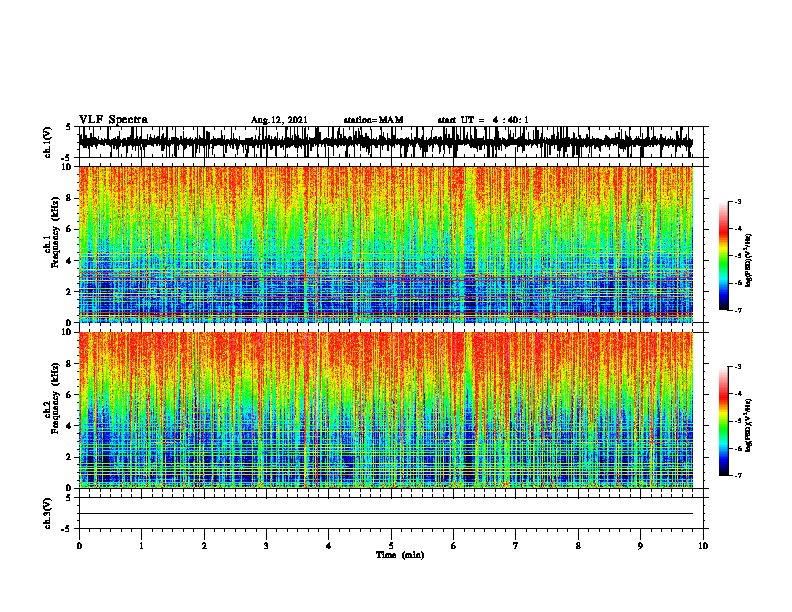792x612 pixels.
Task: Click the ch.2 color bar "log(PSD)" unit label
Action: [x=748, y=425]
